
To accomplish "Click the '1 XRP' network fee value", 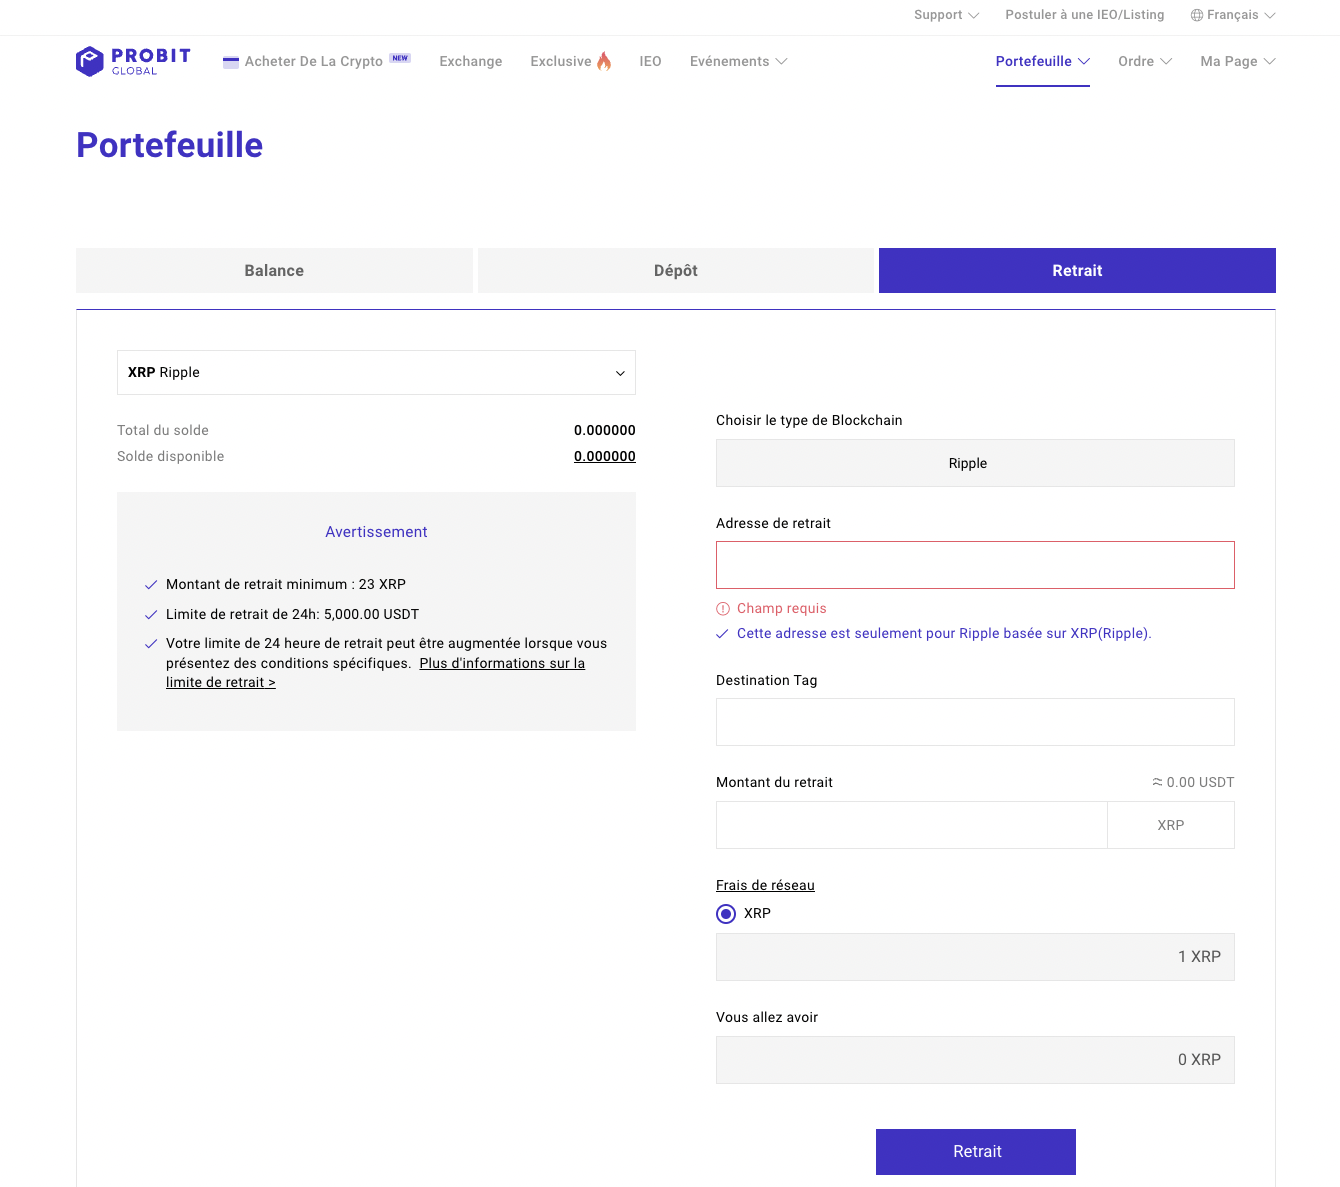I will click(x=1199, y=957).
